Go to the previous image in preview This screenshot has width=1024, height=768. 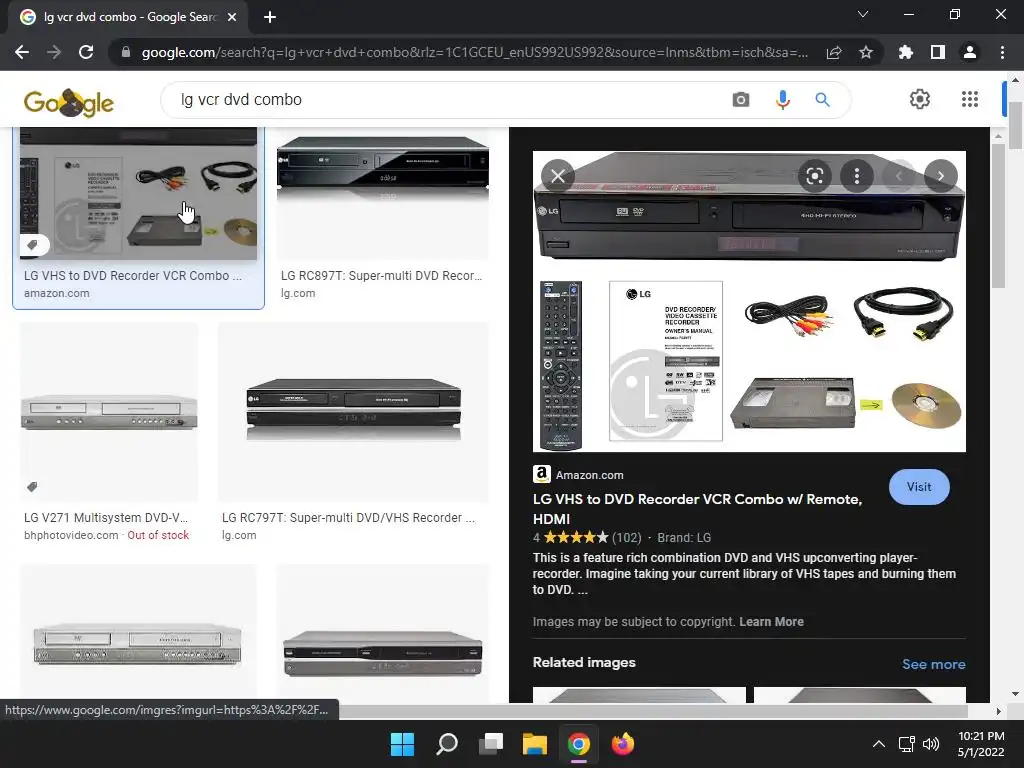(x=899, y=176)
